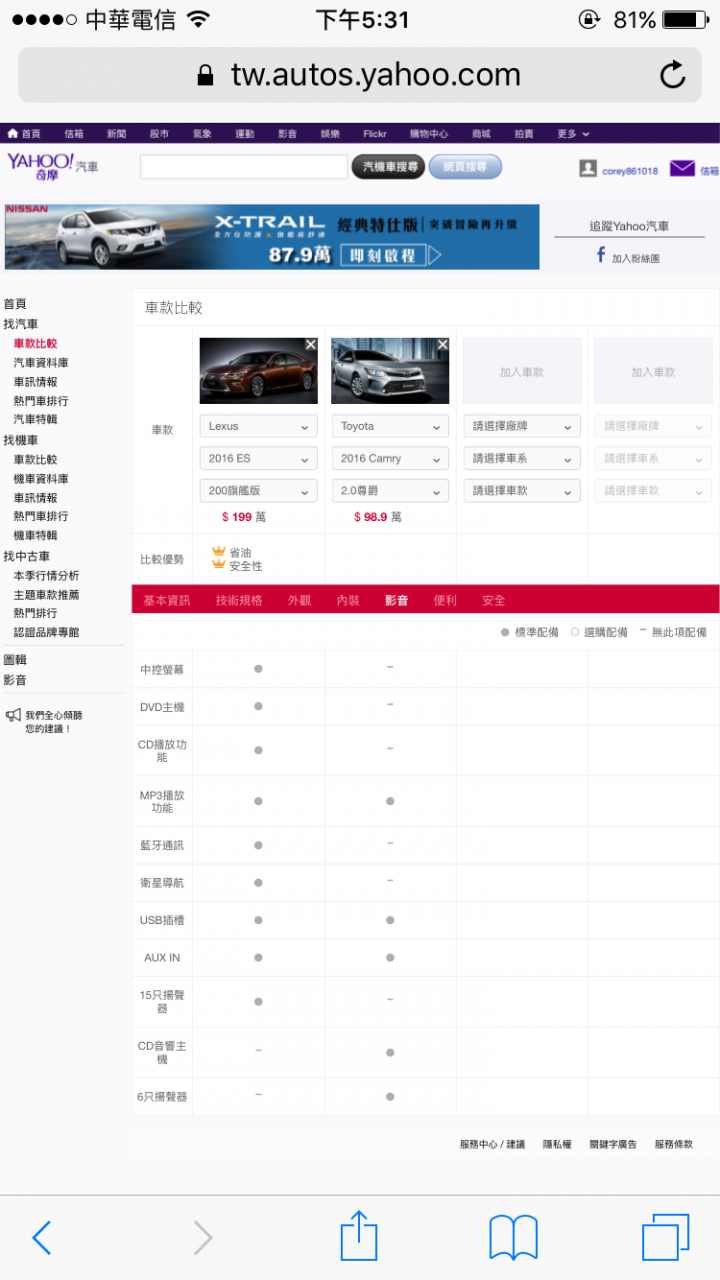Remove the Lexus car with X
This screenshot has height=1280, width=720.
[x=311, y=344]
